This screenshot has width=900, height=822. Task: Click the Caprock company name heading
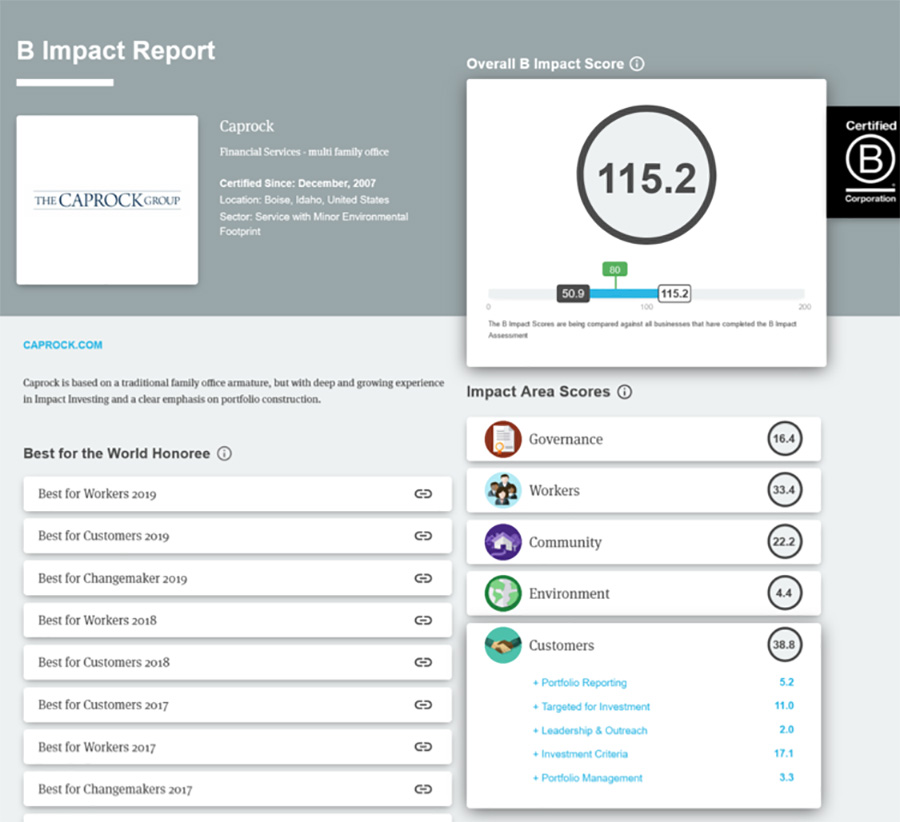(x=247, y=126)
